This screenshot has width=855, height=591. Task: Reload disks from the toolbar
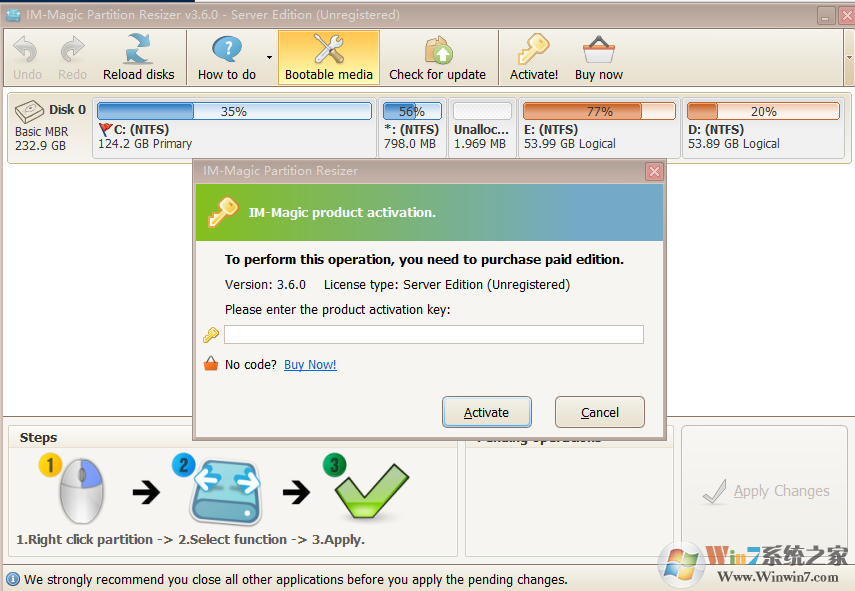pos(139,57)
